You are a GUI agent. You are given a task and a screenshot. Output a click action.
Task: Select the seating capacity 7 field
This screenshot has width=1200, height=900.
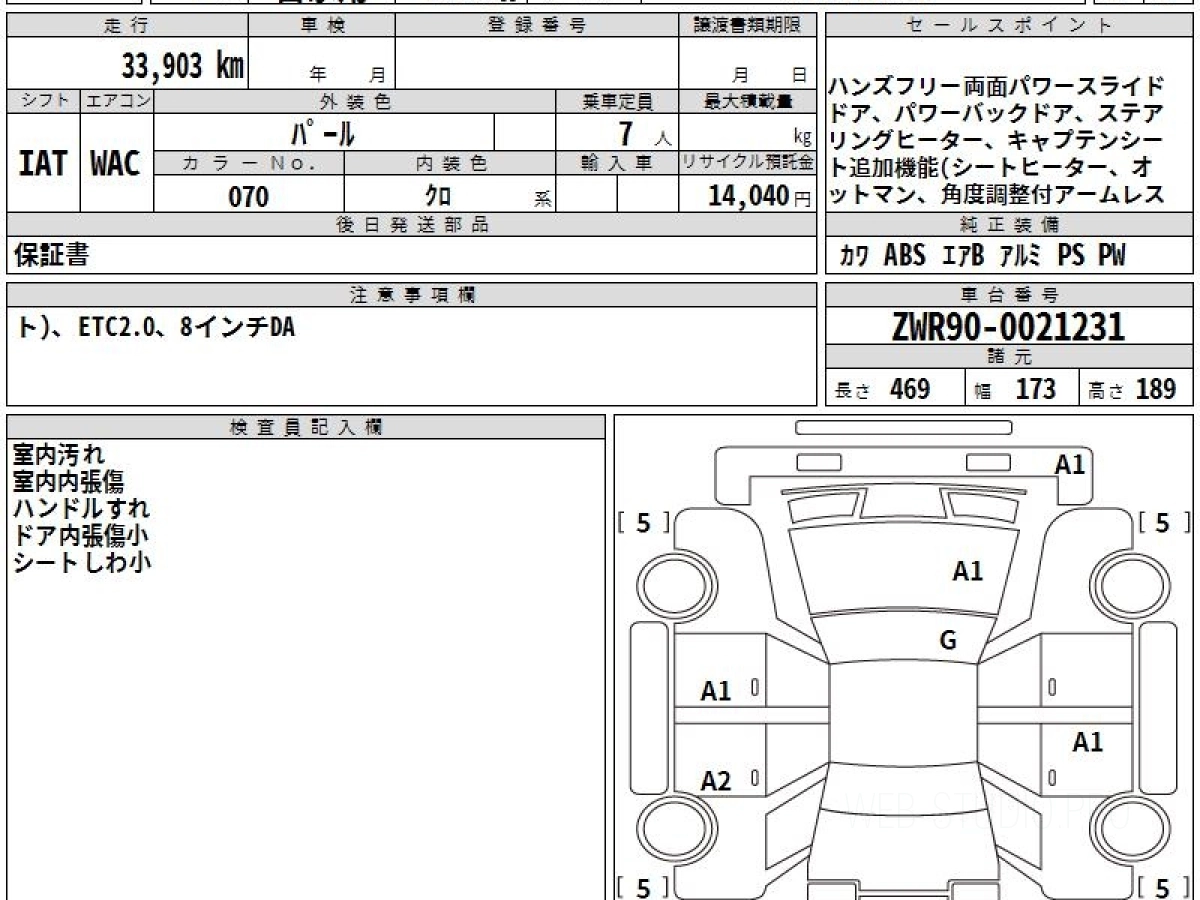pos(617,132)
